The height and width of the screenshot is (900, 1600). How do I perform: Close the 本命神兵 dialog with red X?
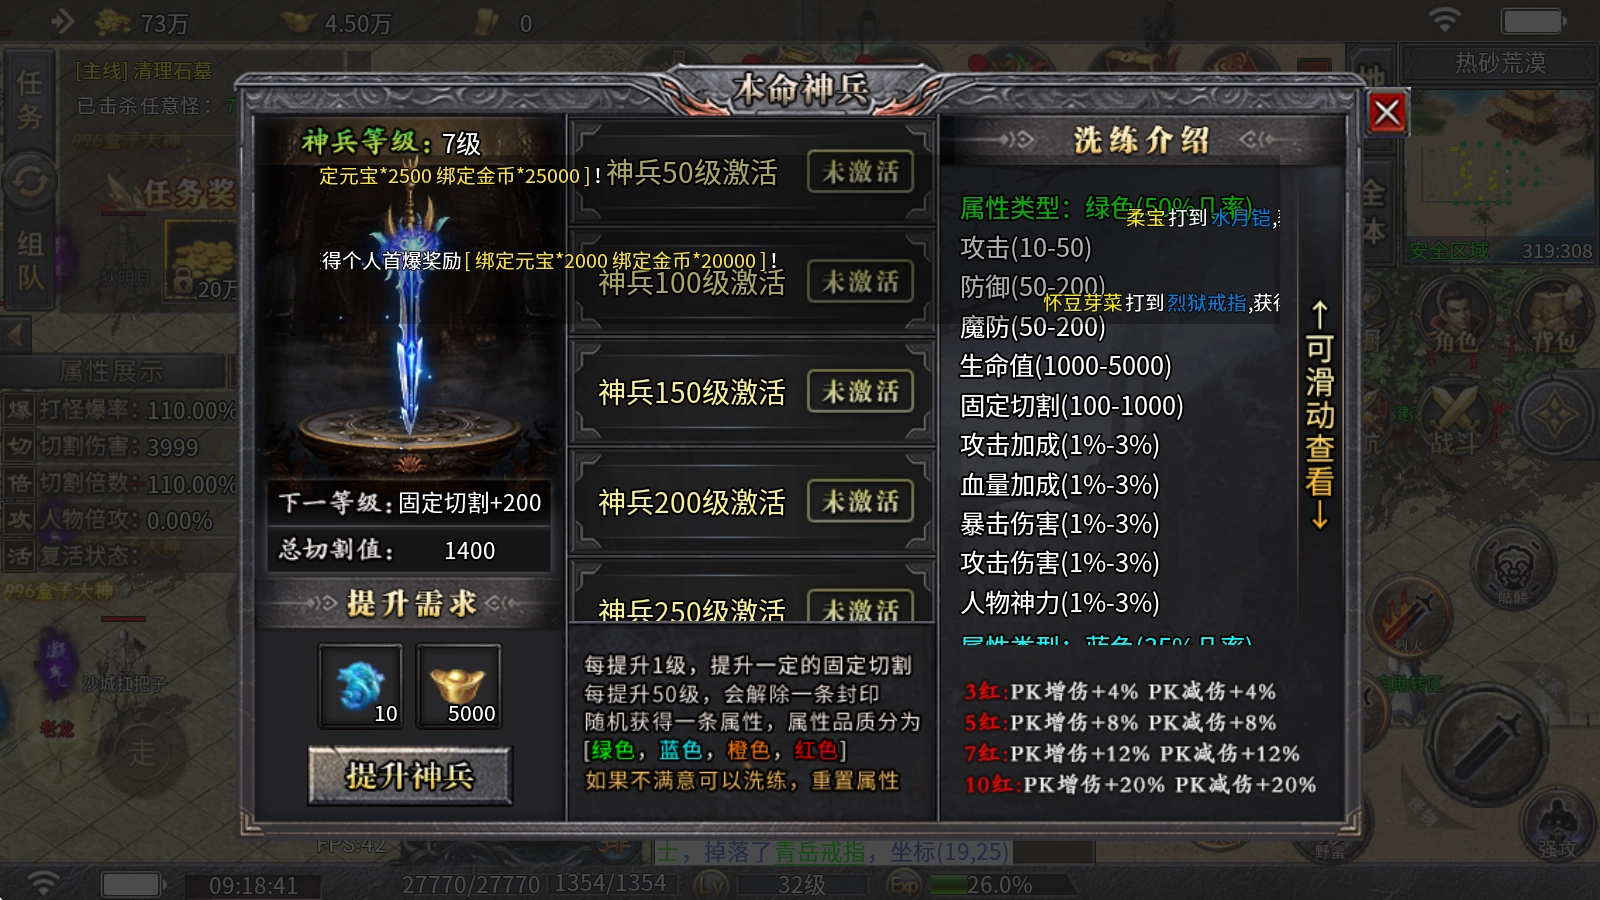click(x=1387, y=112)
